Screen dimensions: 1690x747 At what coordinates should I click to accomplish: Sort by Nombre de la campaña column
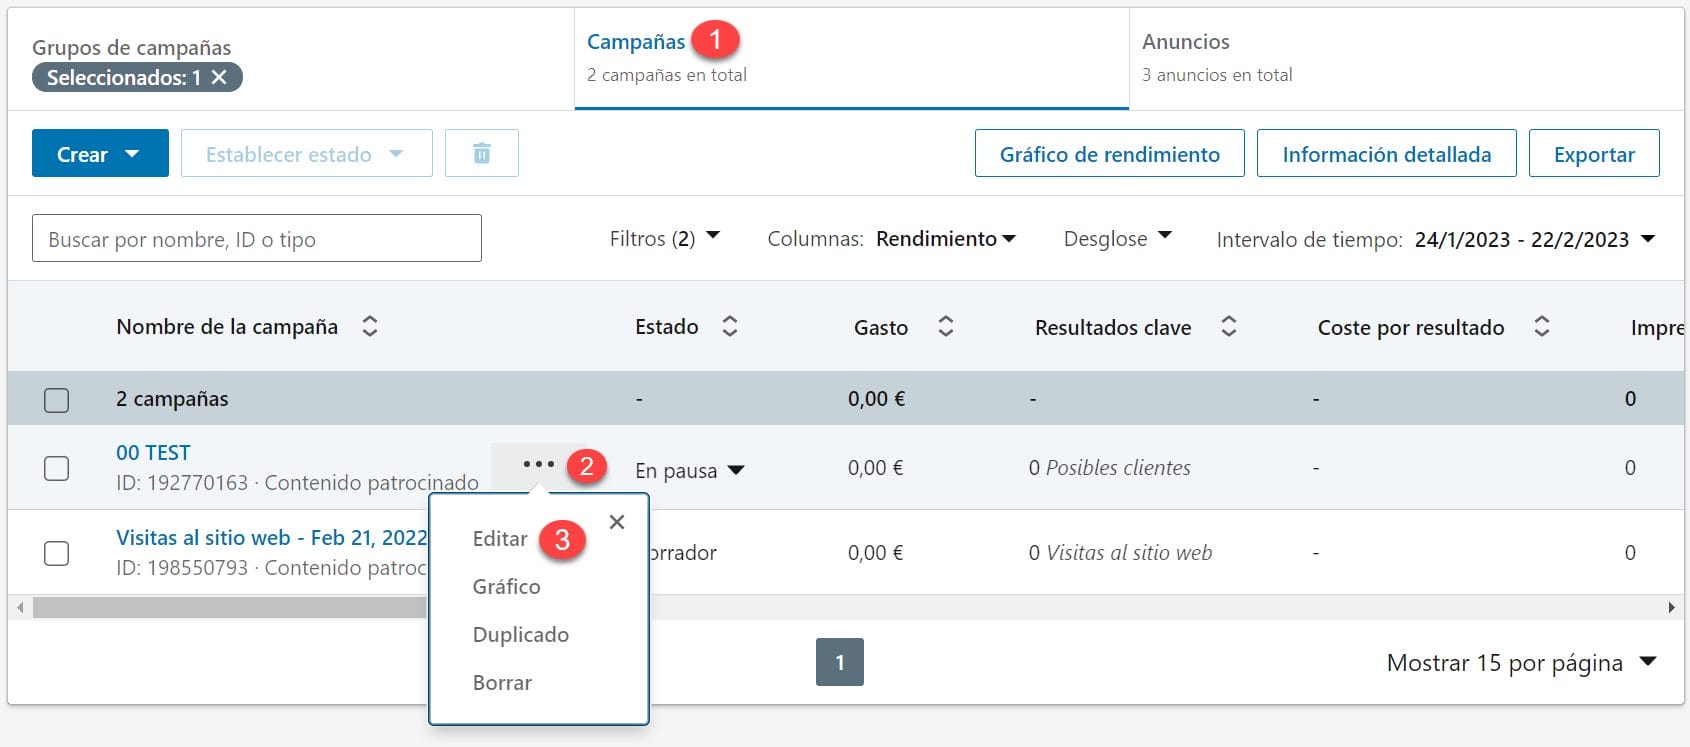pyautogui.click(x=370, y=326)
